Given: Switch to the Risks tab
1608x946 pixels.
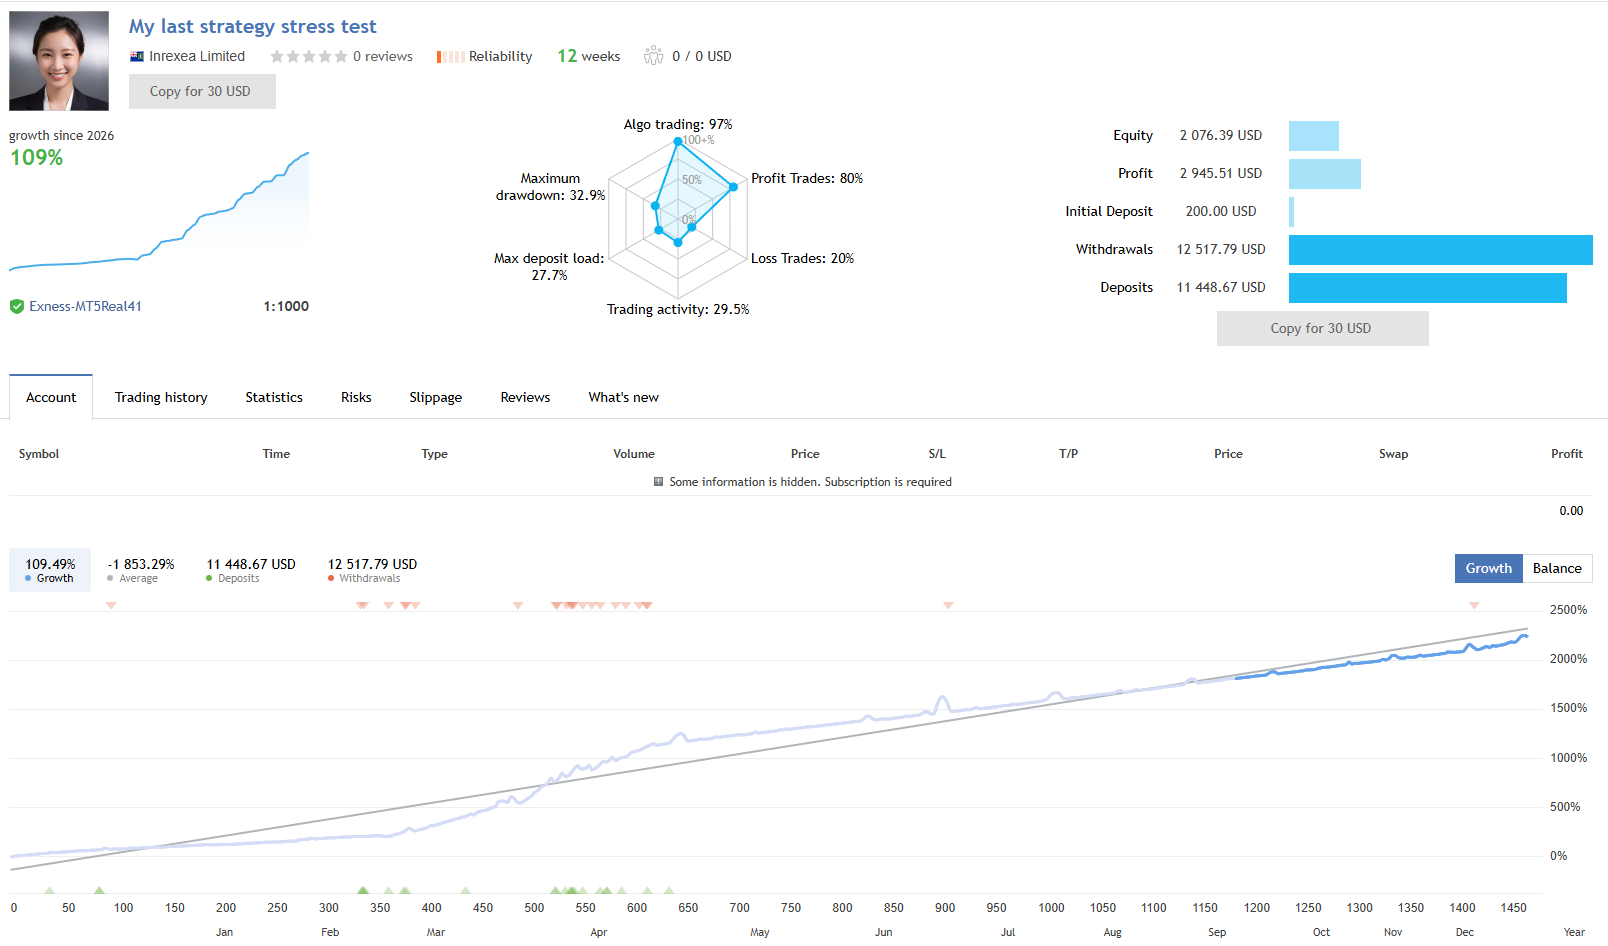Looking at the screenshot, I should click(x=356, y=397).
